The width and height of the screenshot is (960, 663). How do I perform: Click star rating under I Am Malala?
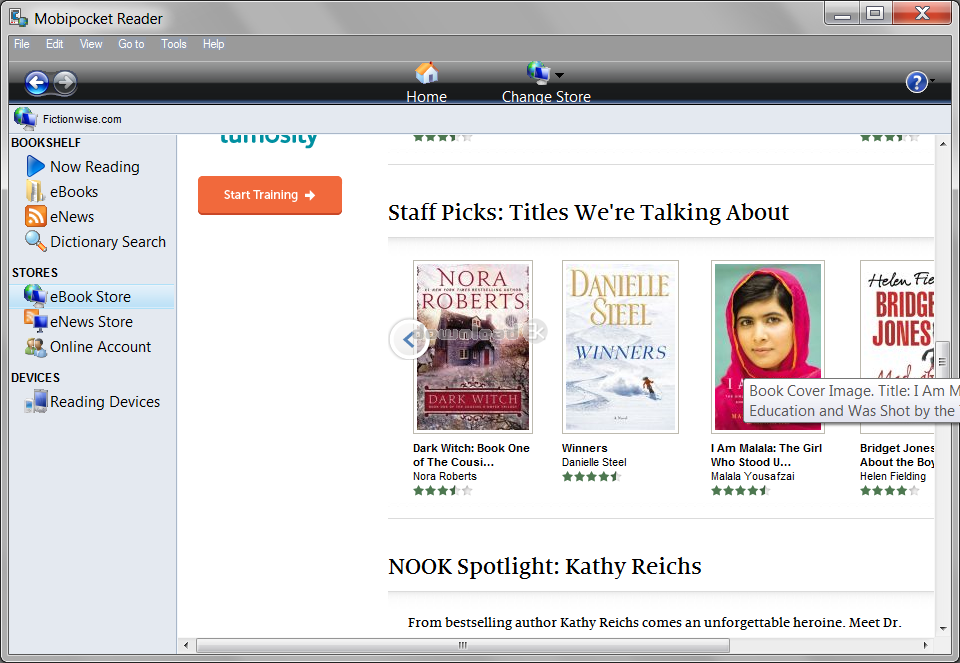tap(740, 490)
